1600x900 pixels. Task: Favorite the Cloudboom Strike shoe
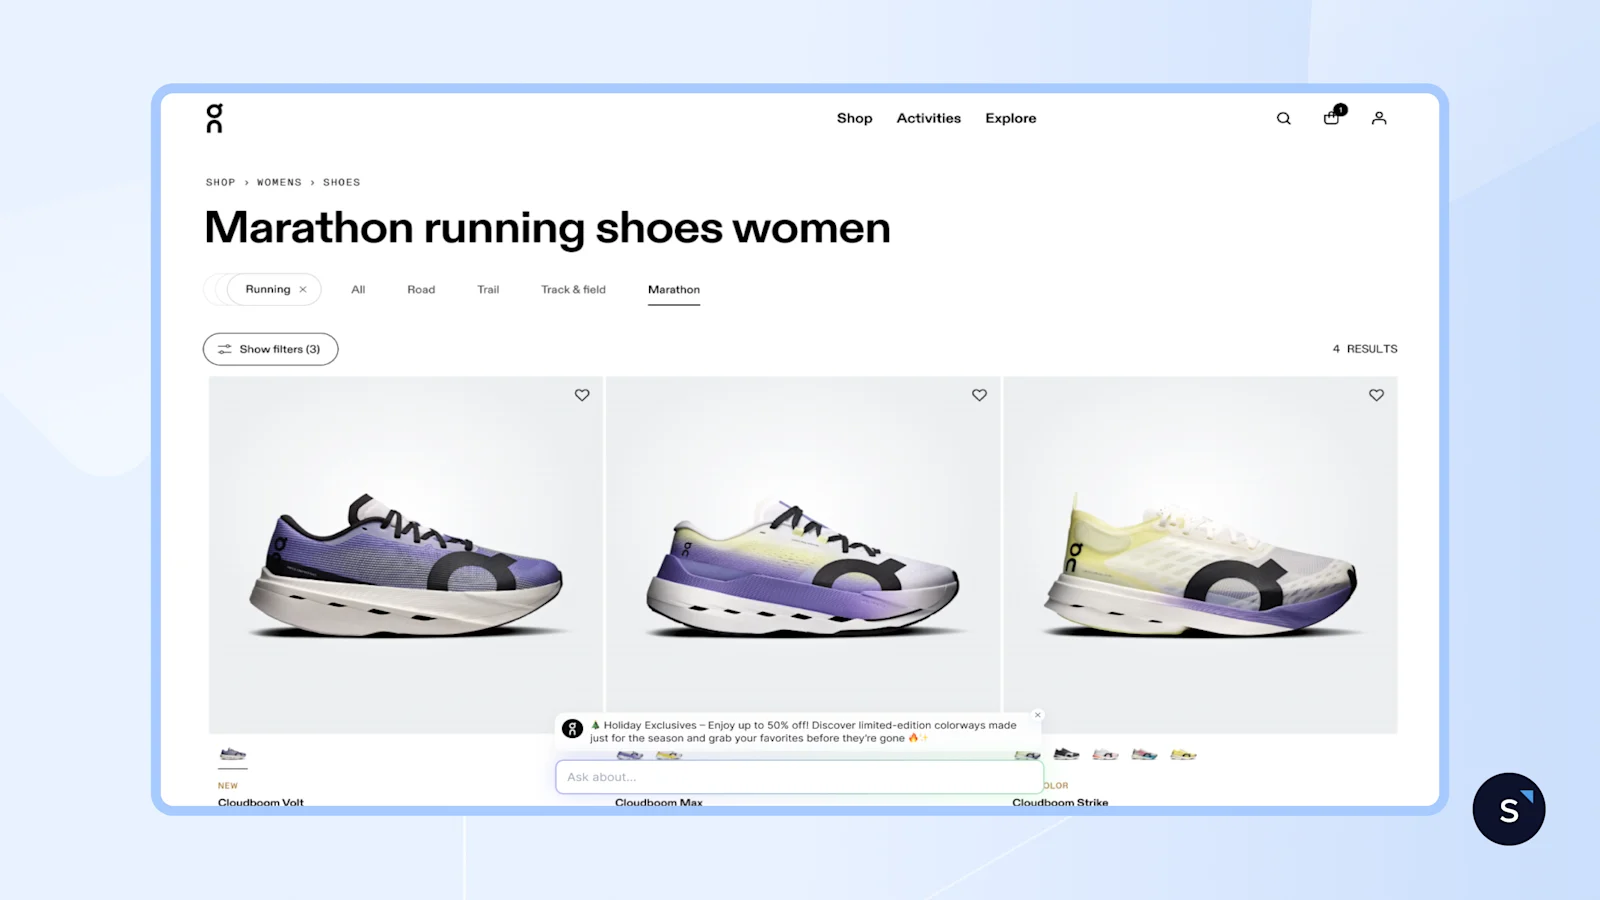[1376, 395]
